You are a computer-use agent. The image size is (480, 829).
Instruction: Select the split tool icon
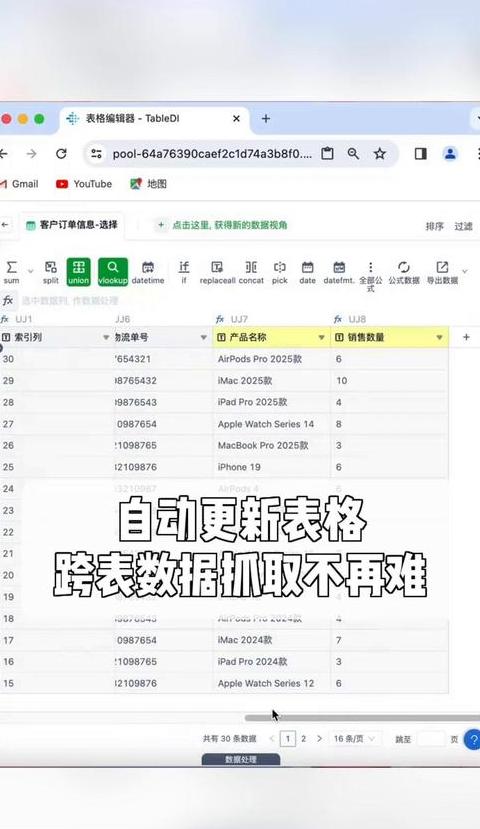[x=51, y=272]
